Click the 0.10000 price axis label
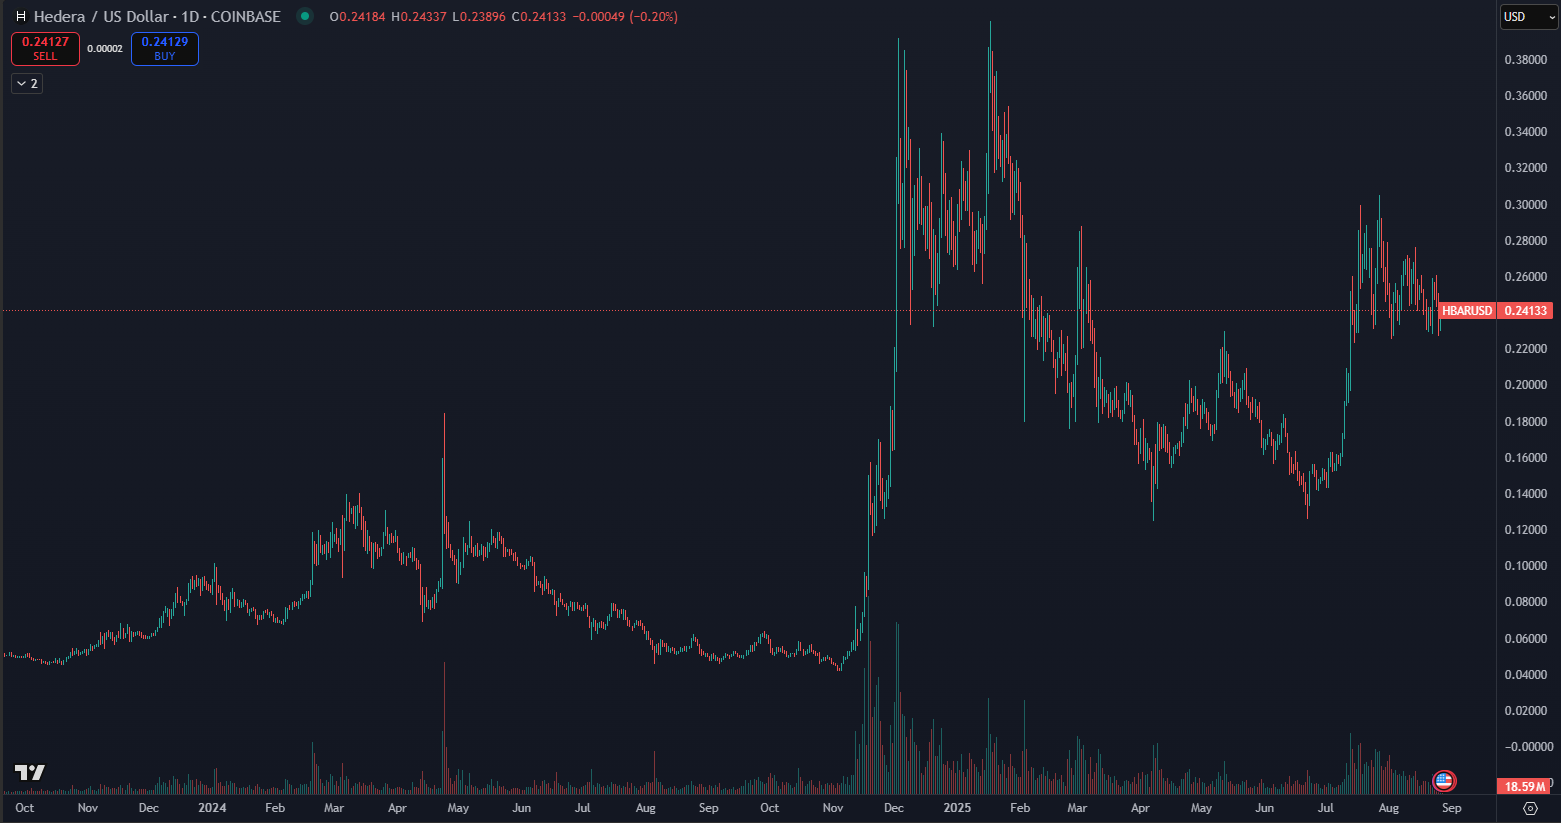1561x823 pixels. (1526, 566)
